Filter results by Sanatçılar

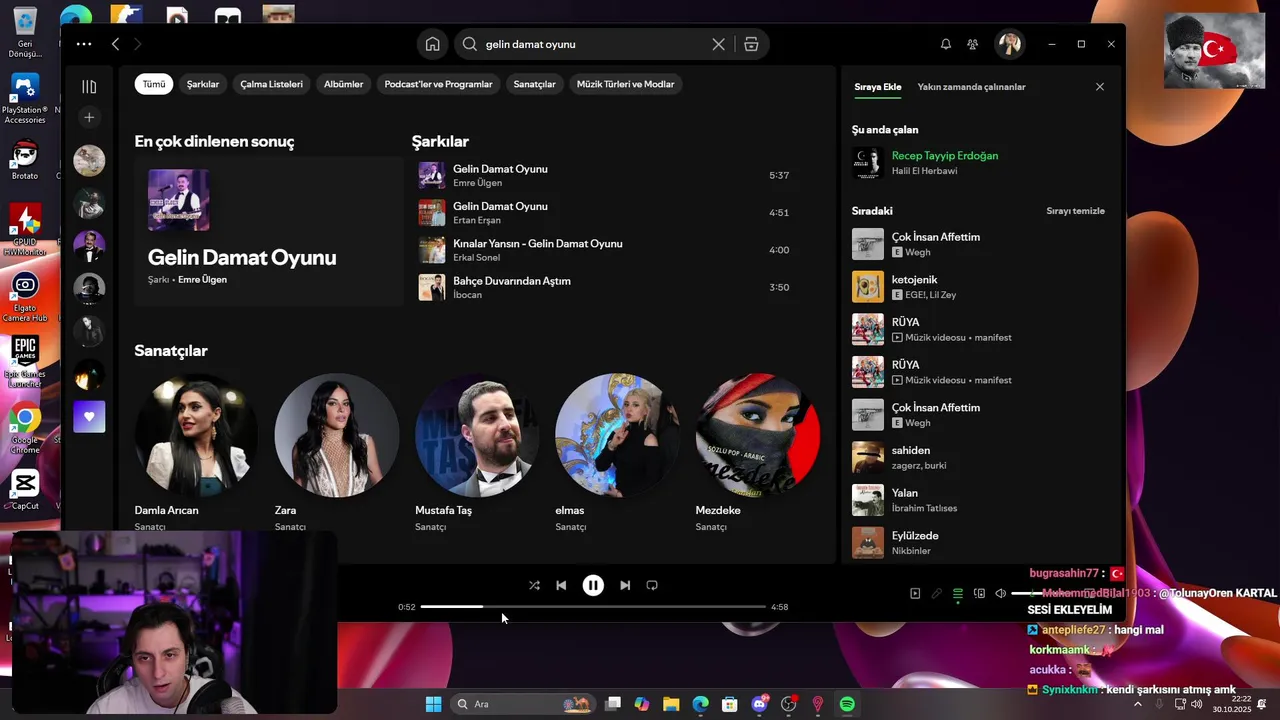[x=535, y=84]
